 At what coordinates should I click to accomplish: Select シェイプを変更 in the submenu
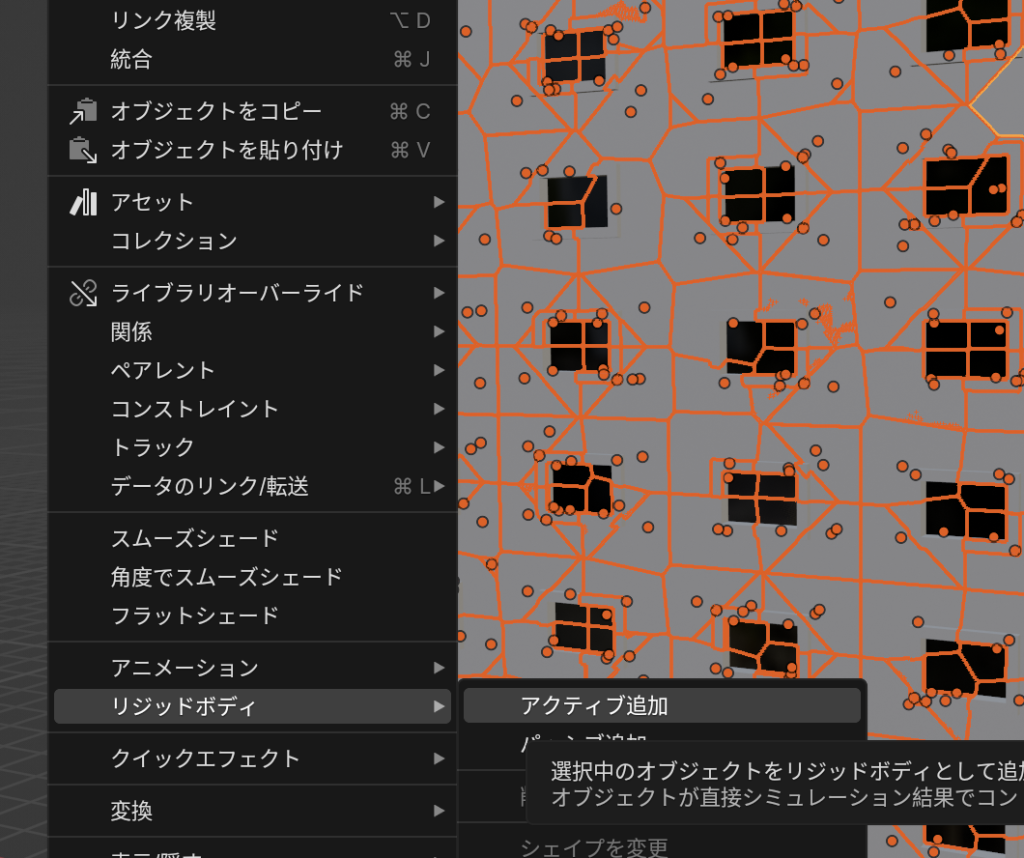[594, 848]
